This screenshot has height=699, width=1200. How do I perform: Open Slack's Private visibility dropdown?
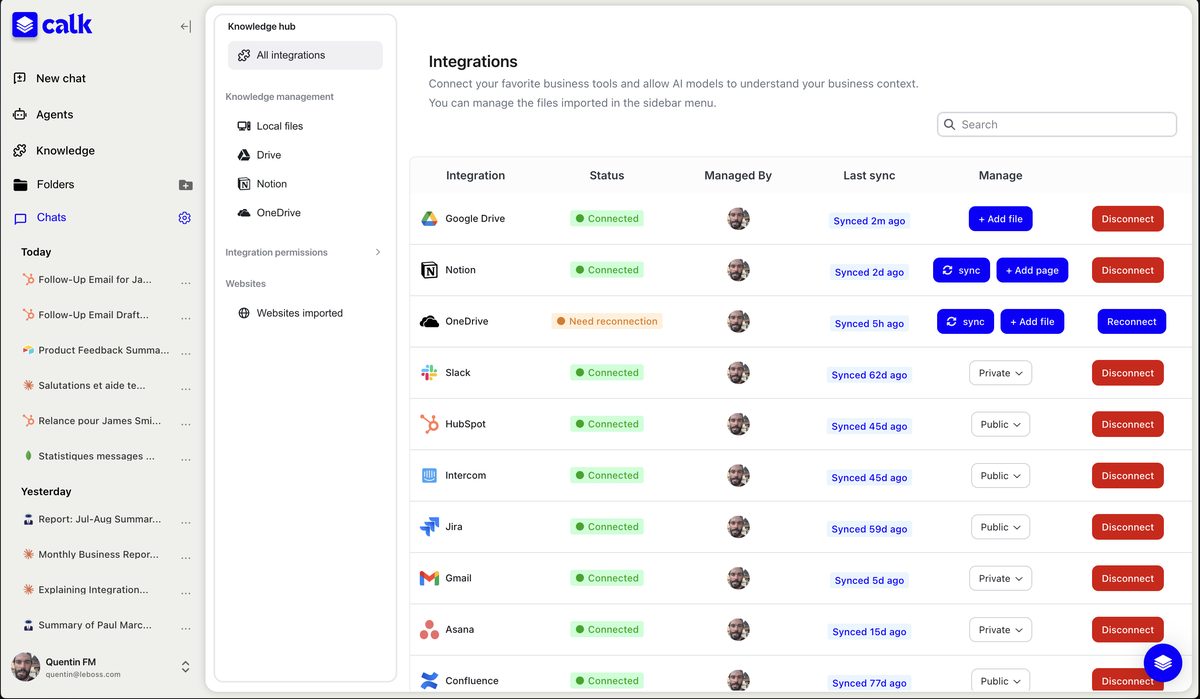(1000, 372)
